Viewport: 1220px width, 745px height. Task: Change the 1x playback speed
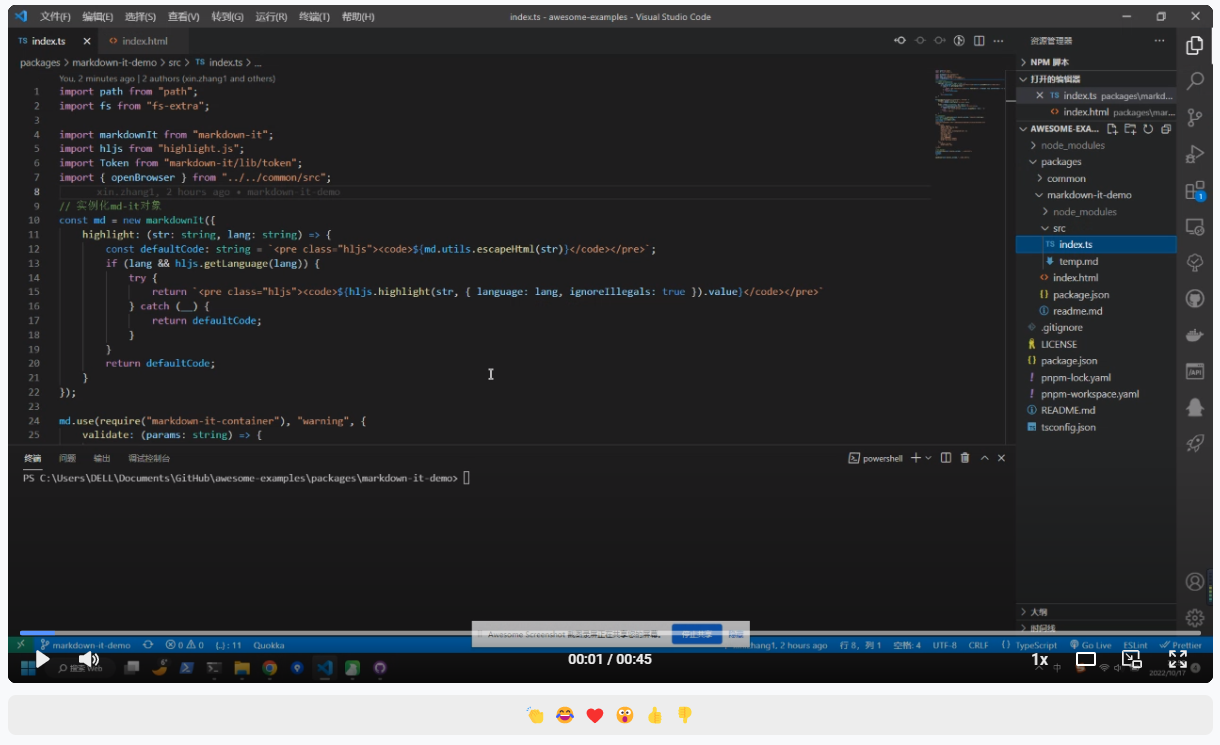point(1040,659)
